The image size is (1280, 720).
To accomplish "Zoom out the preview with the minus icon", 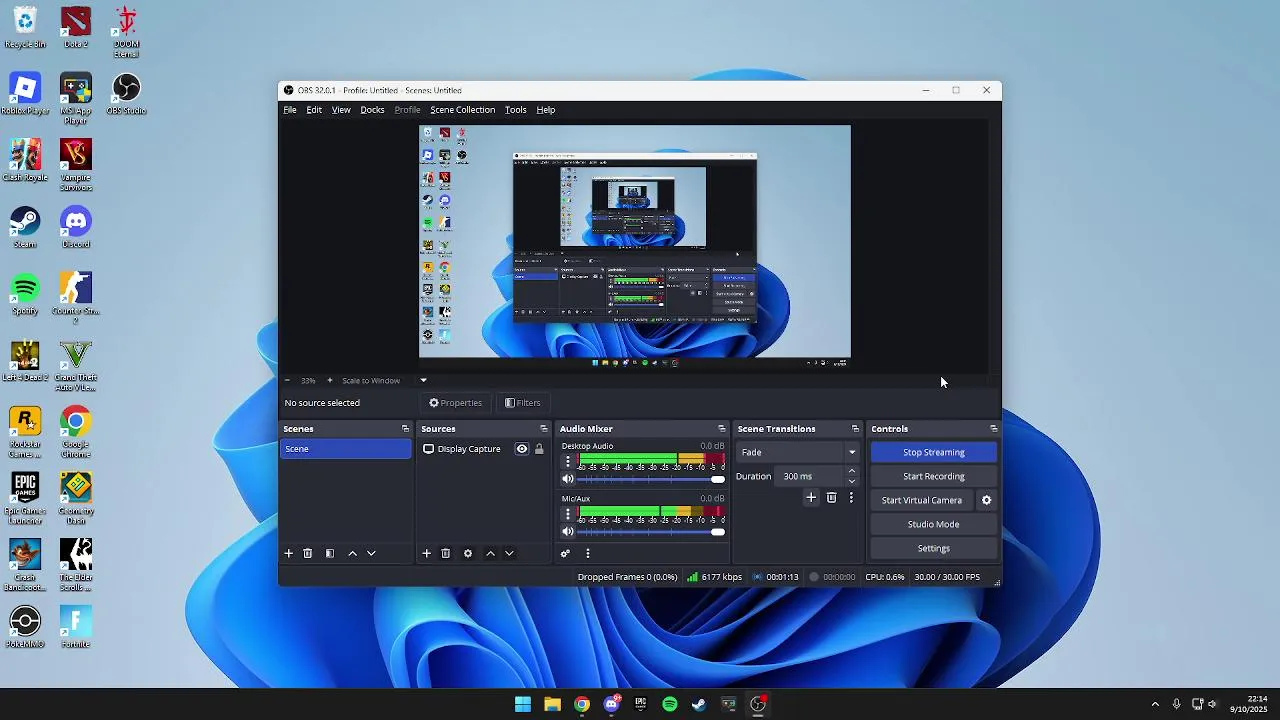I will tap(287, 380).
